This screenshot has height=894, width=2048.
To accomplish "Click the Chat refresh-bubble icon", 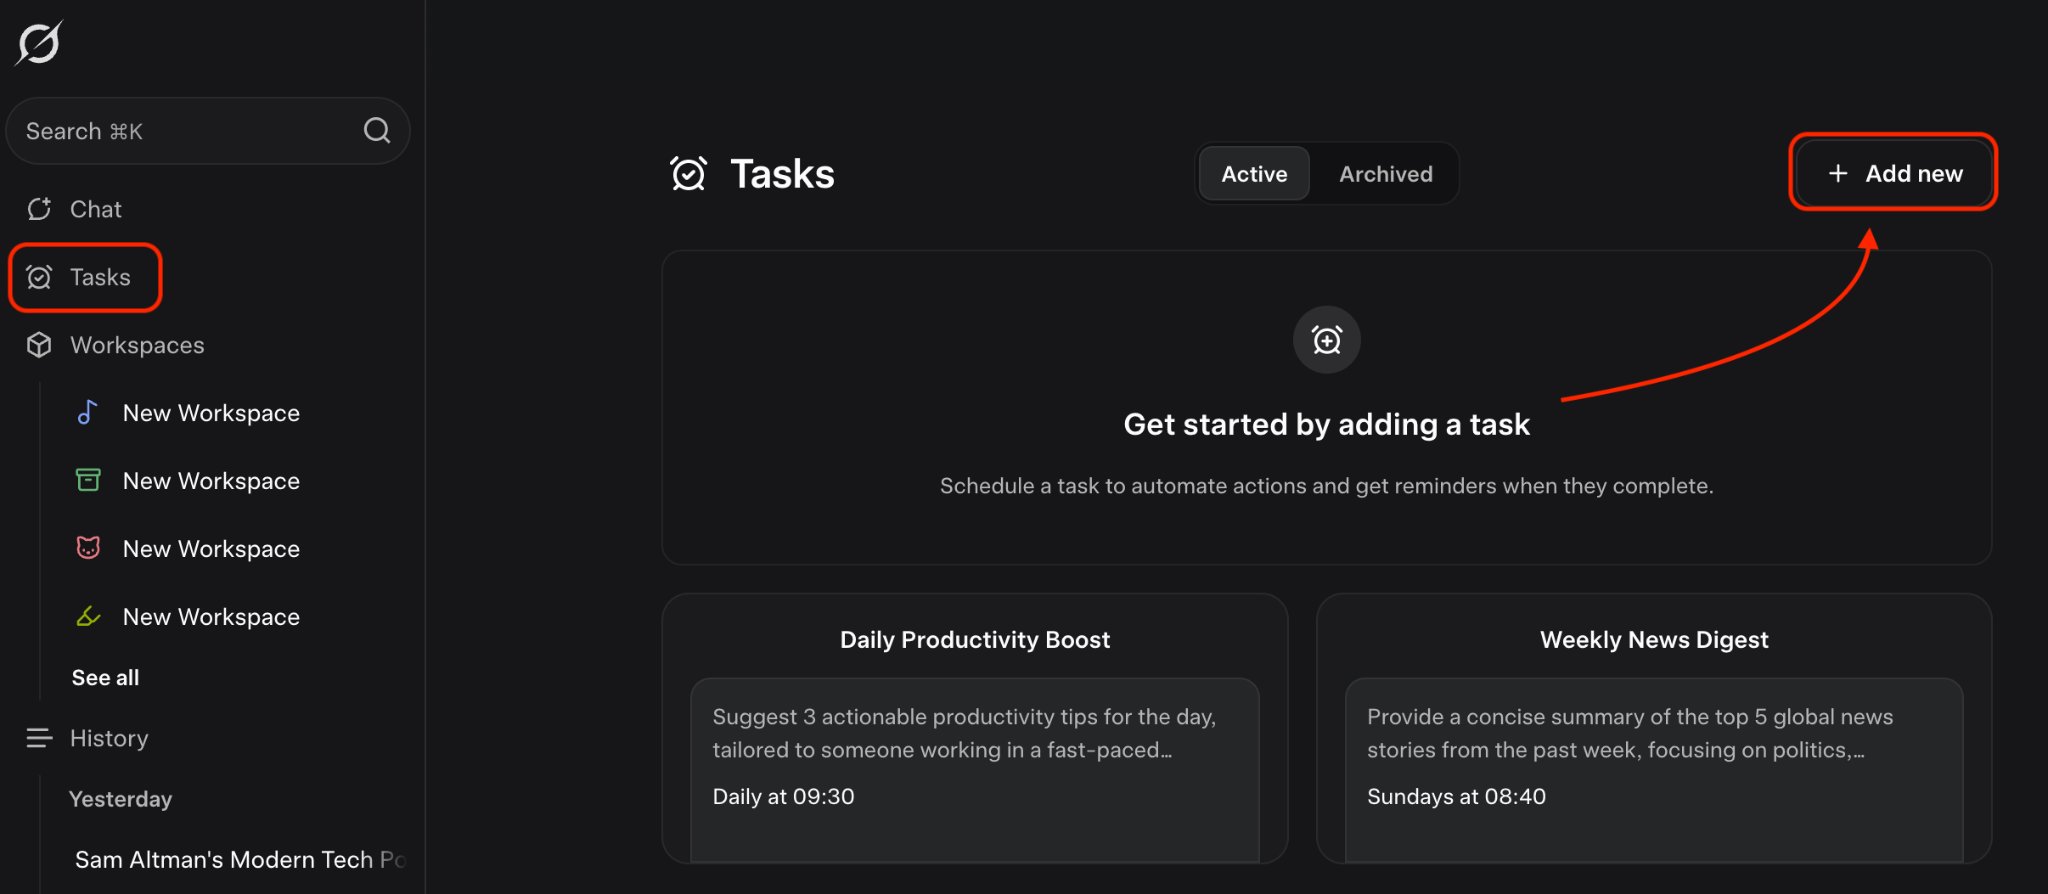I will click(x=39, y=209).
